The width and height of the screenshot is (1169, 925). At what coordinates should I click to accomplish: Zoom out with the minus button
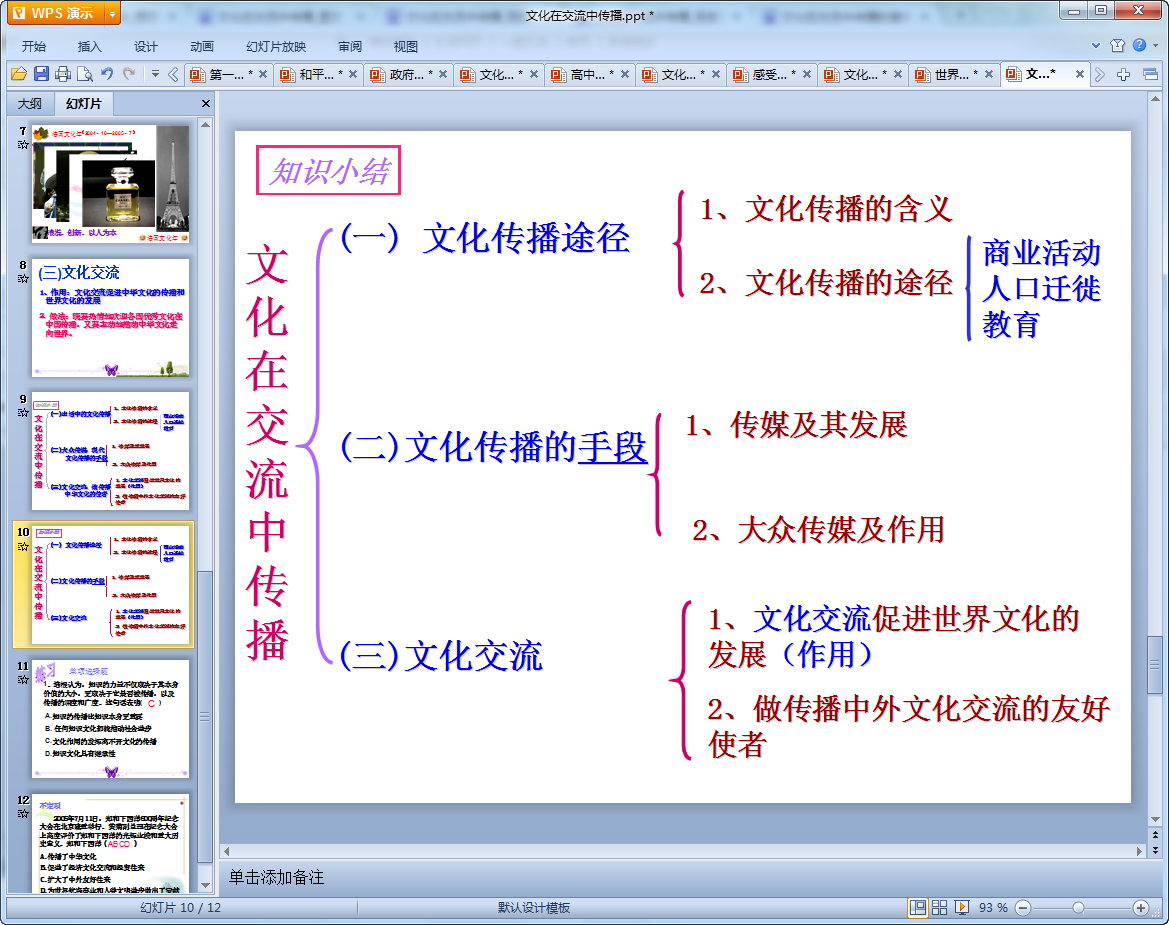point(1024,907)
